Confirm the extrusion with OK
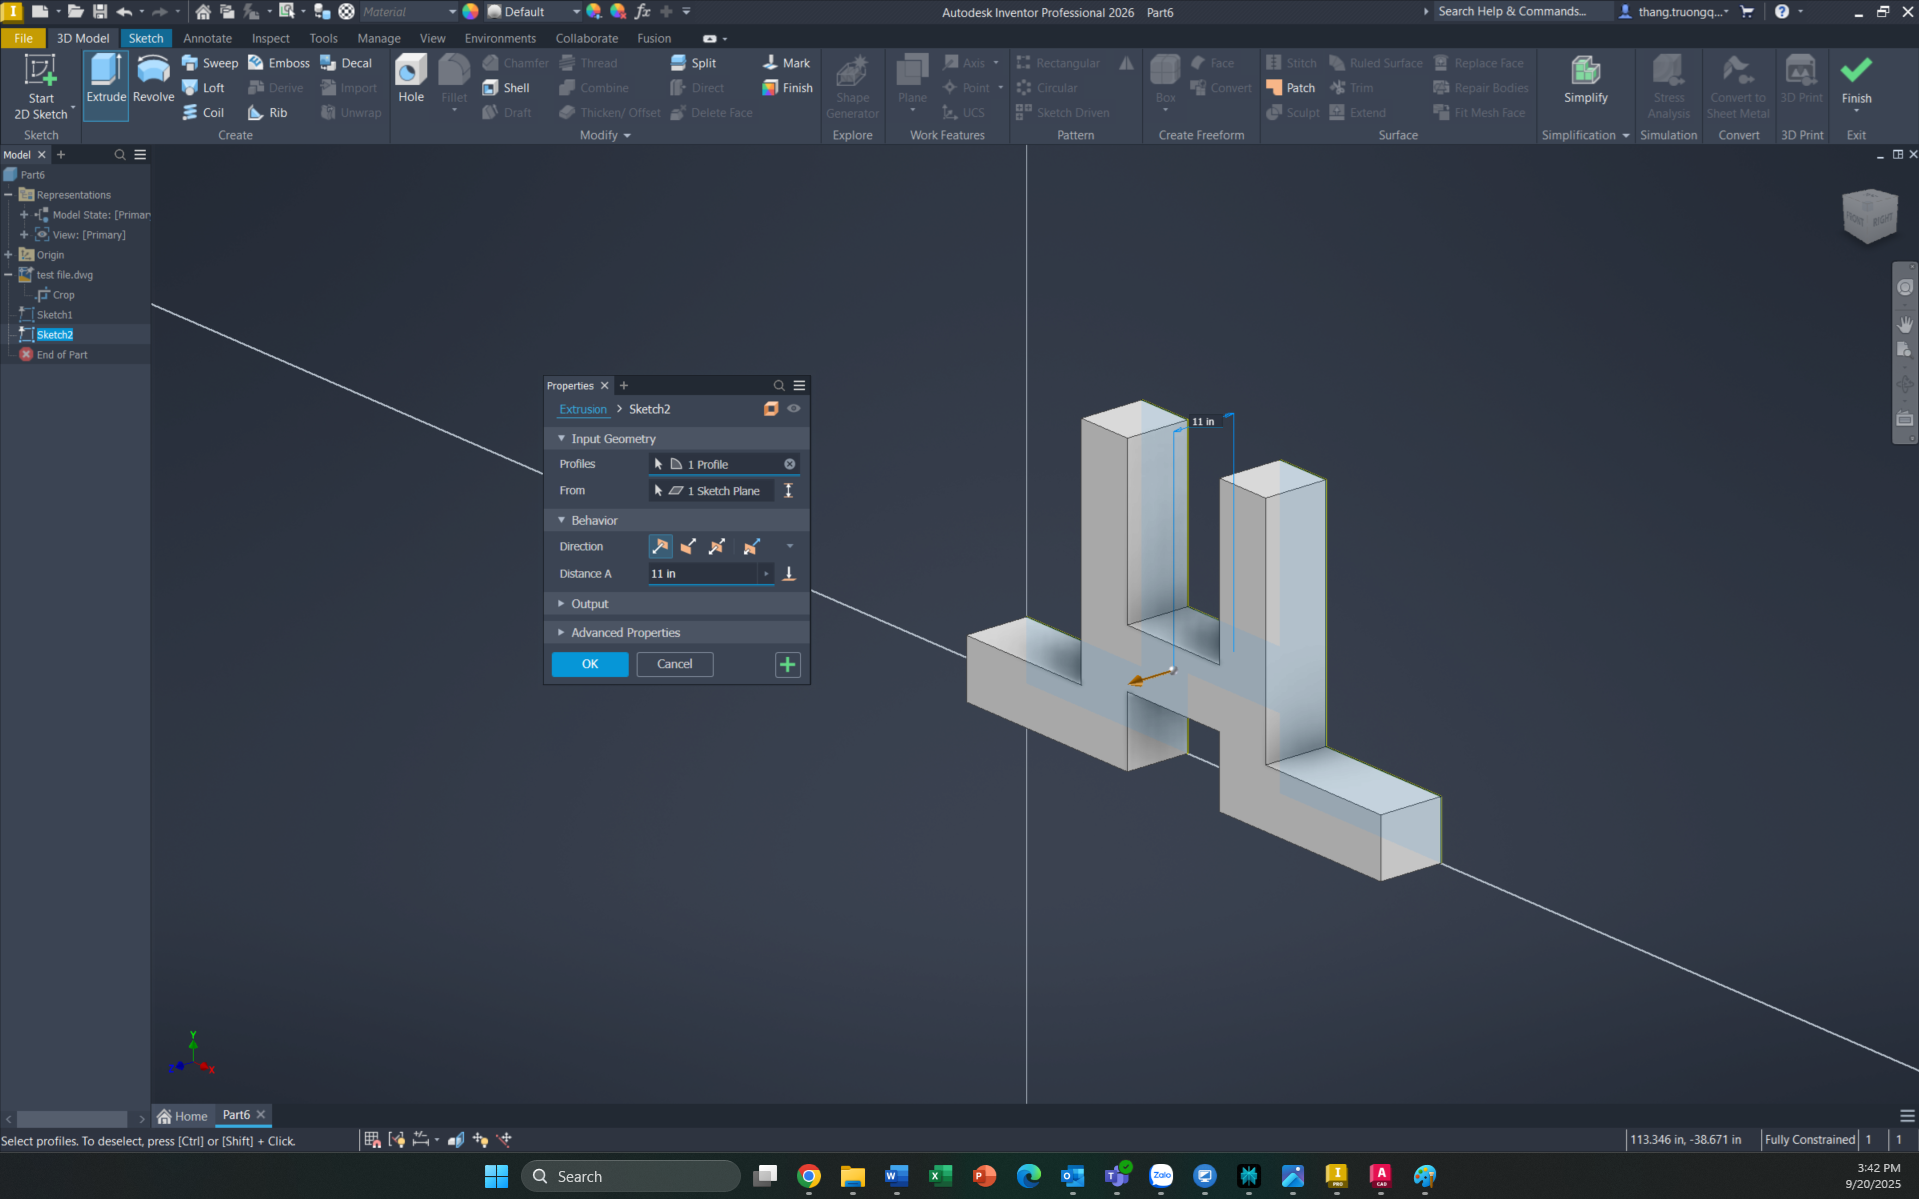The image size is (1919, 1199). [x=590, y=664]
